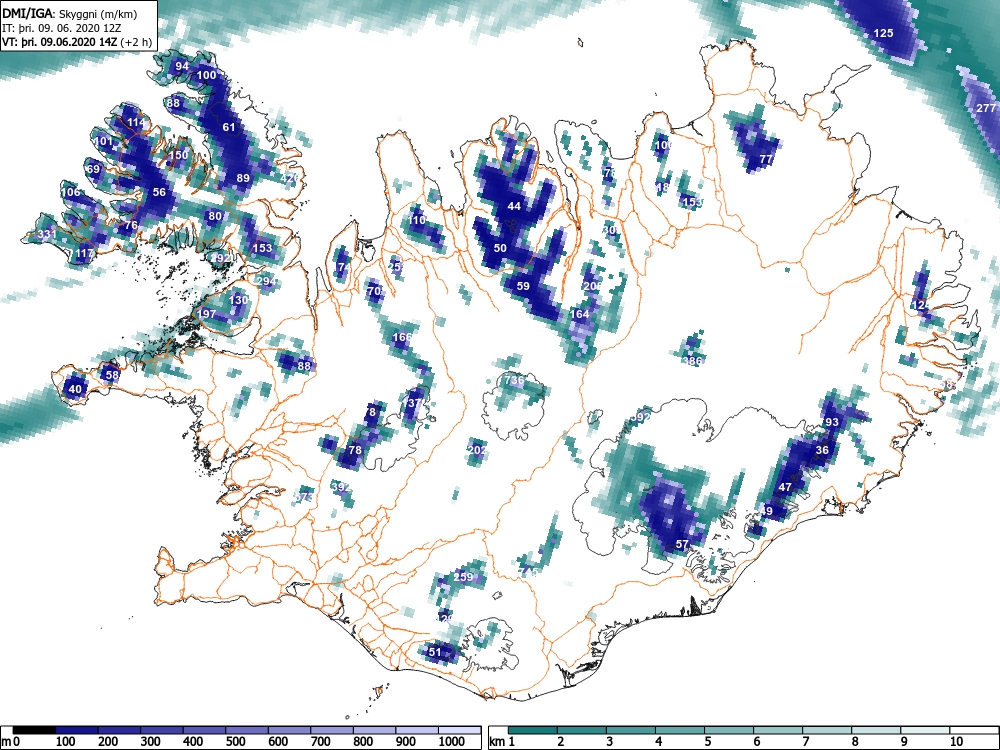Select the legend swatch between 300 and 400 m
1000x750 pixels.
click(x=162, y=730)
